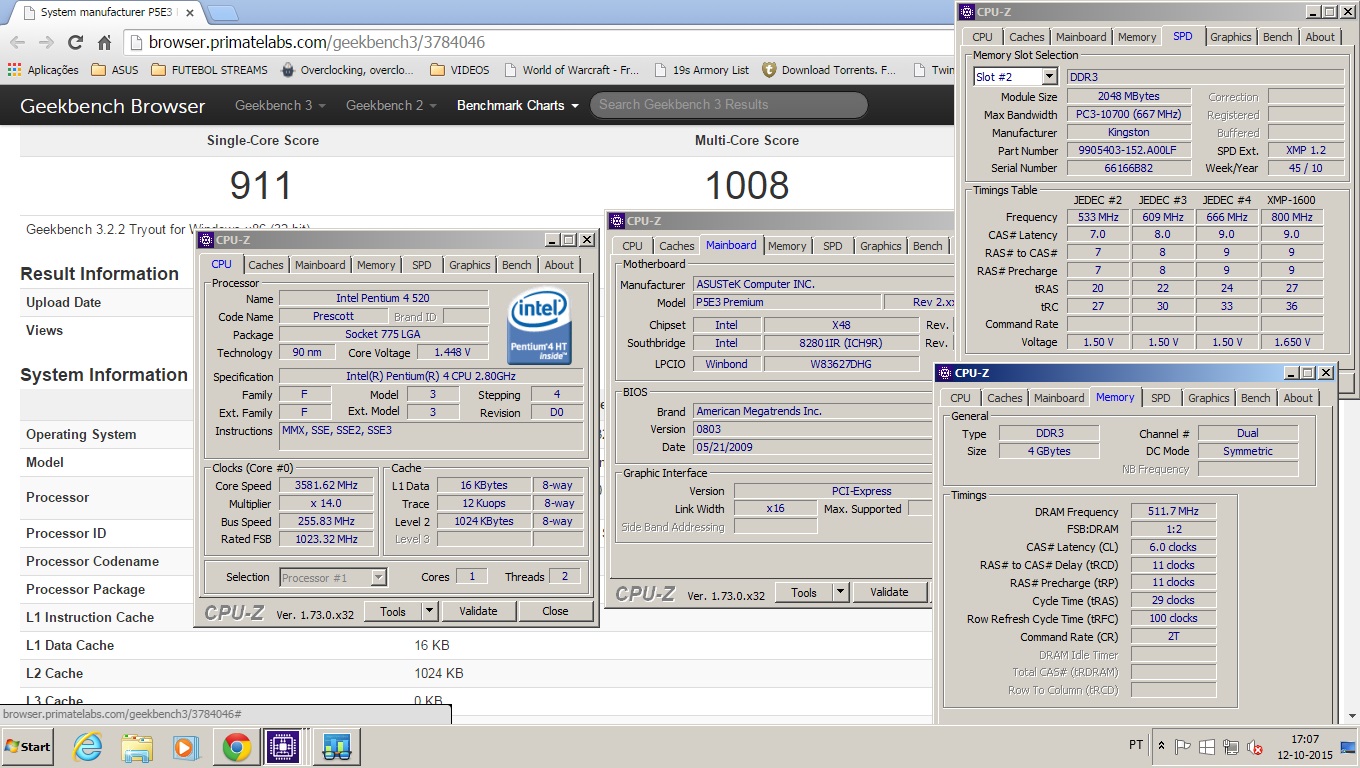The image size is (1360, 768).
Task: Select Graphics tab in Mainboard window
Action: (x=880, y=246)
